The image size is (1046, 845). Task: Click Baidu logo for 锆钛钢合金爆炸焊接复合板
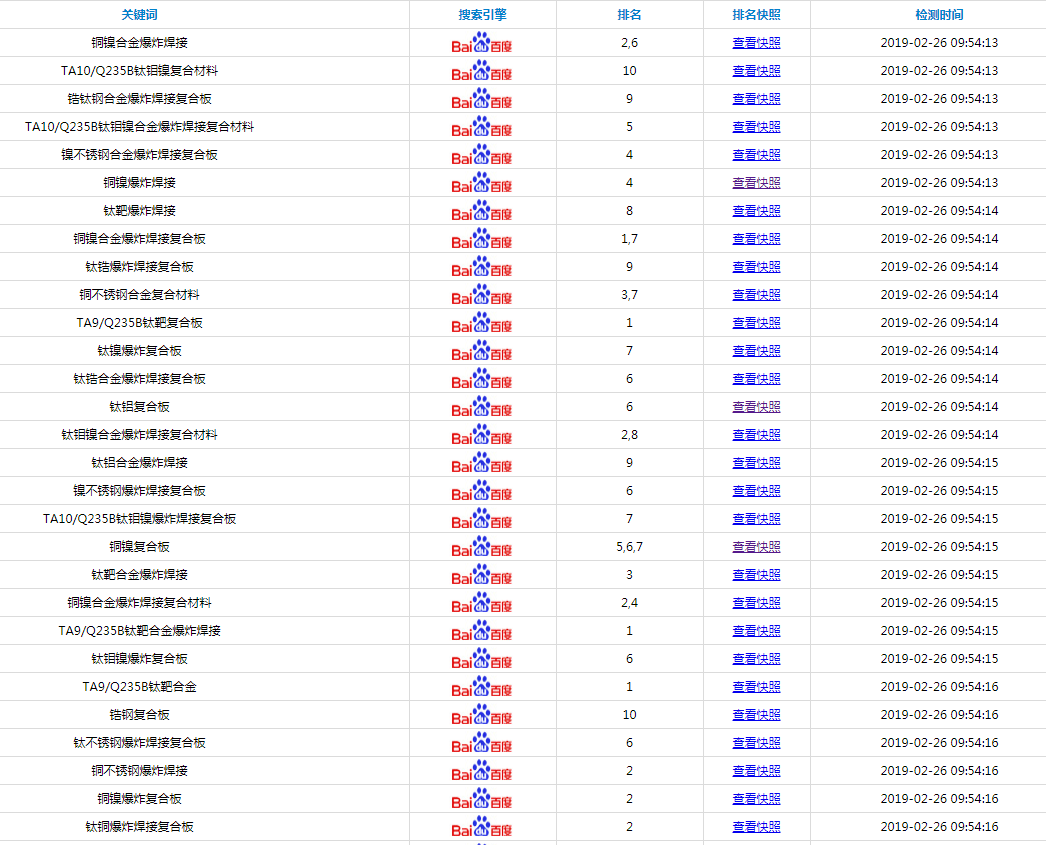(481, 100)
